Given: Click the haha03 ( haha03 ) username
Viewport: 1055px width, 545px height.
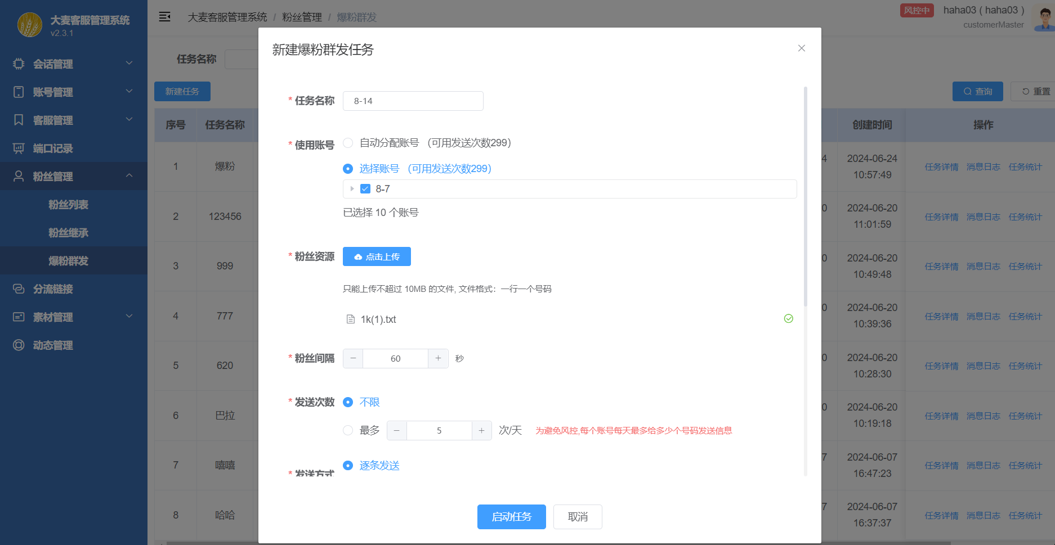Looking at the screenshot, I should click(984, 10).
